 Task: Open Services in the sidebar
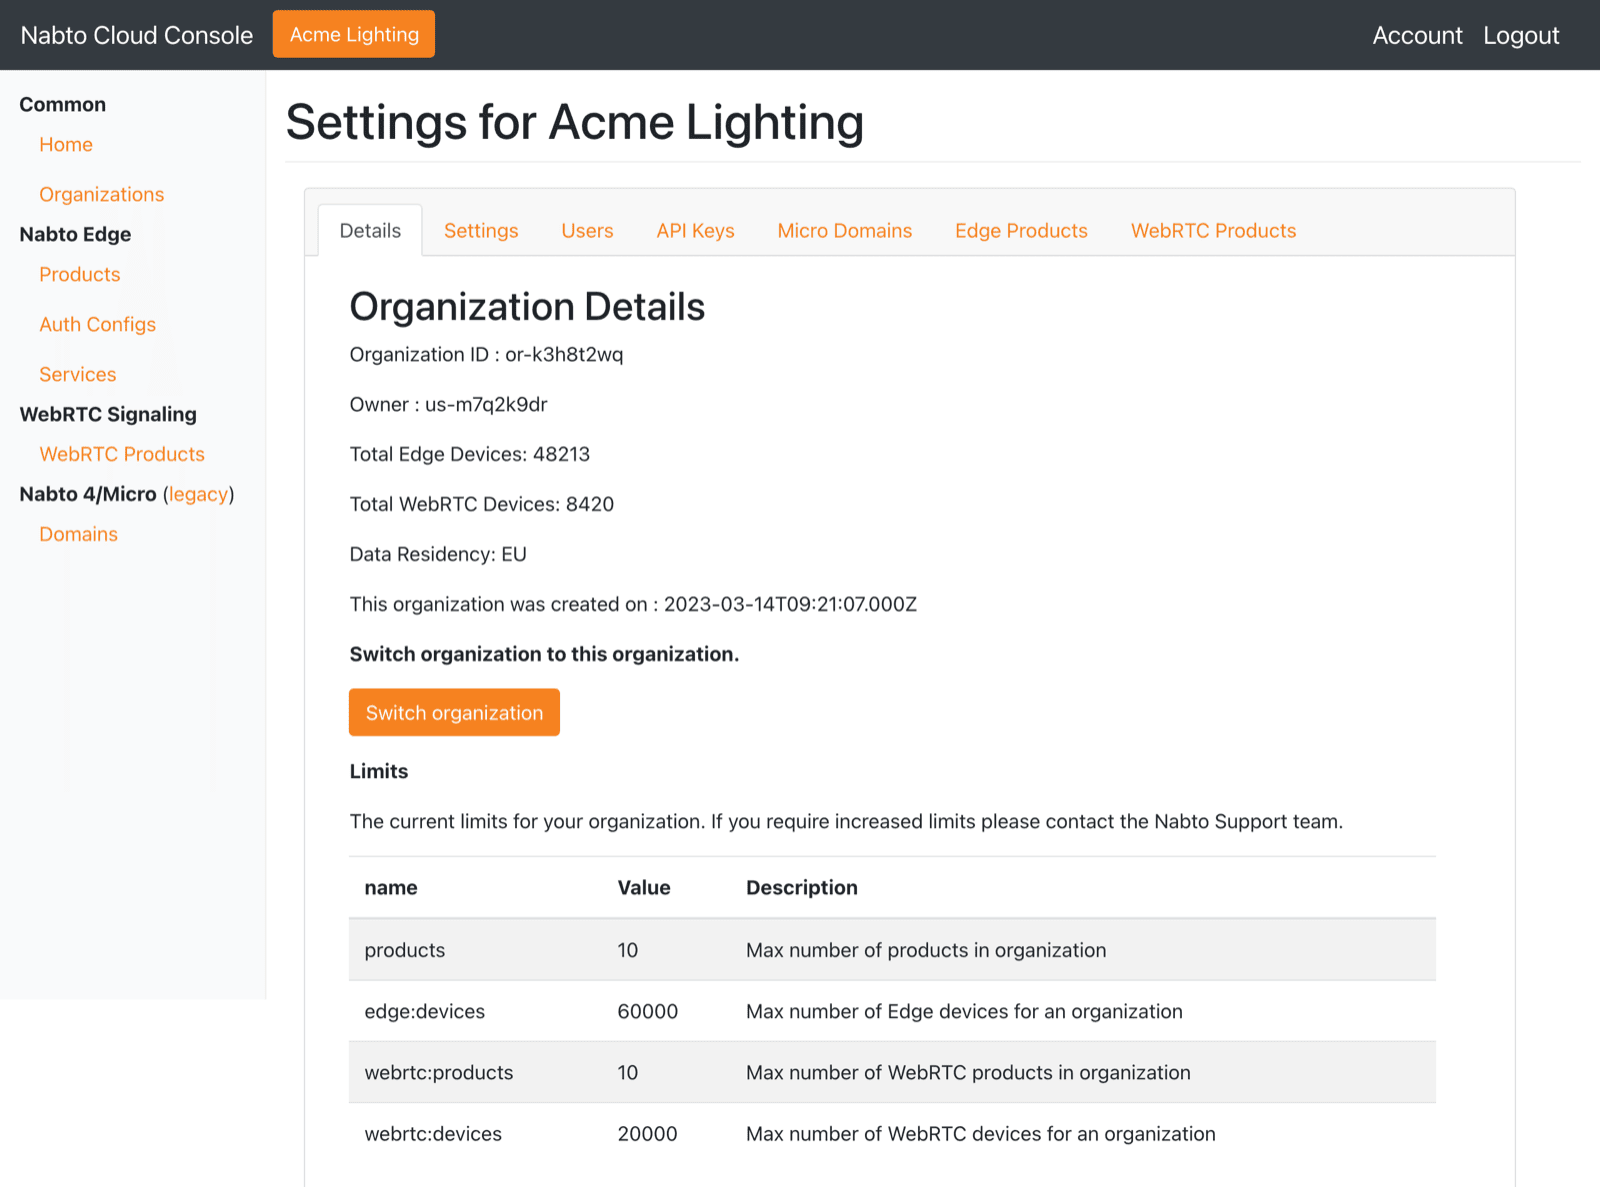click(x=78, y=374)
